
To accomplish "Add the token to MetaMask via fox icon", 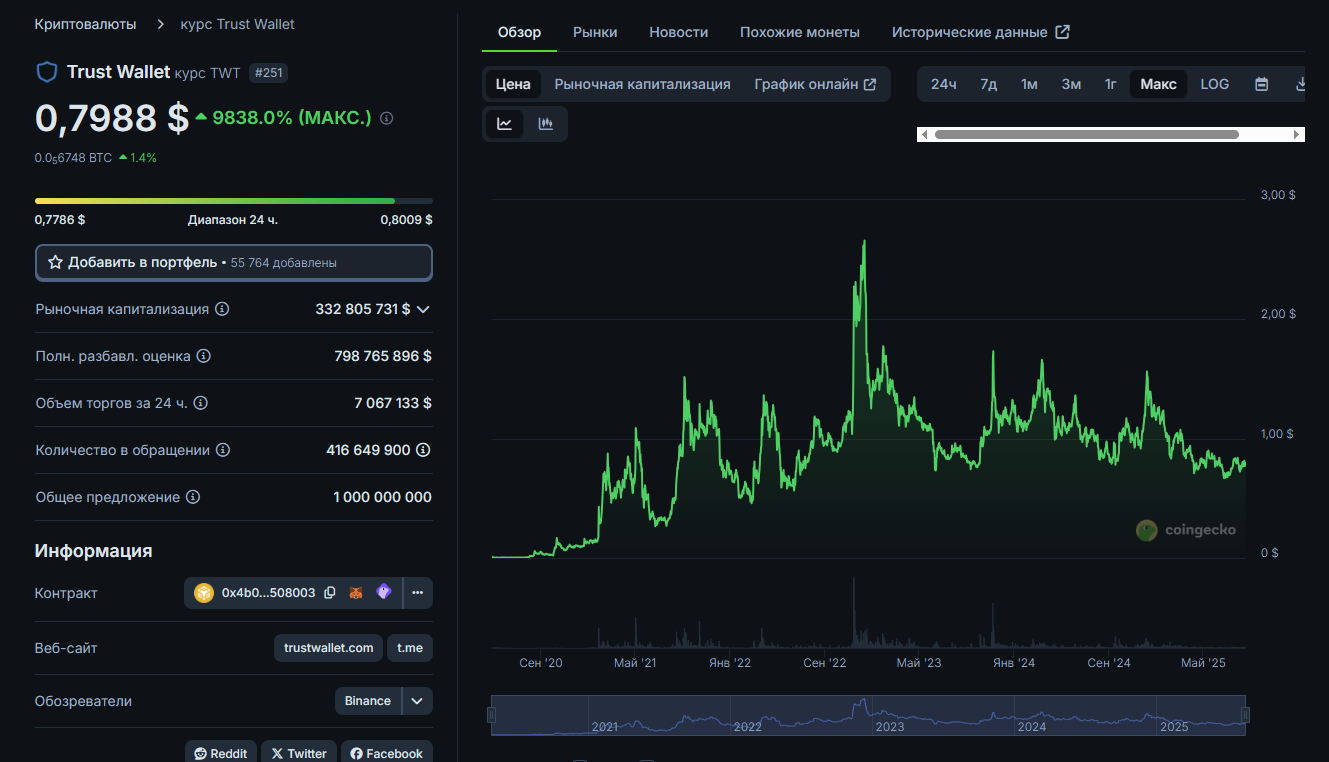I will click(x=356, y=593).
